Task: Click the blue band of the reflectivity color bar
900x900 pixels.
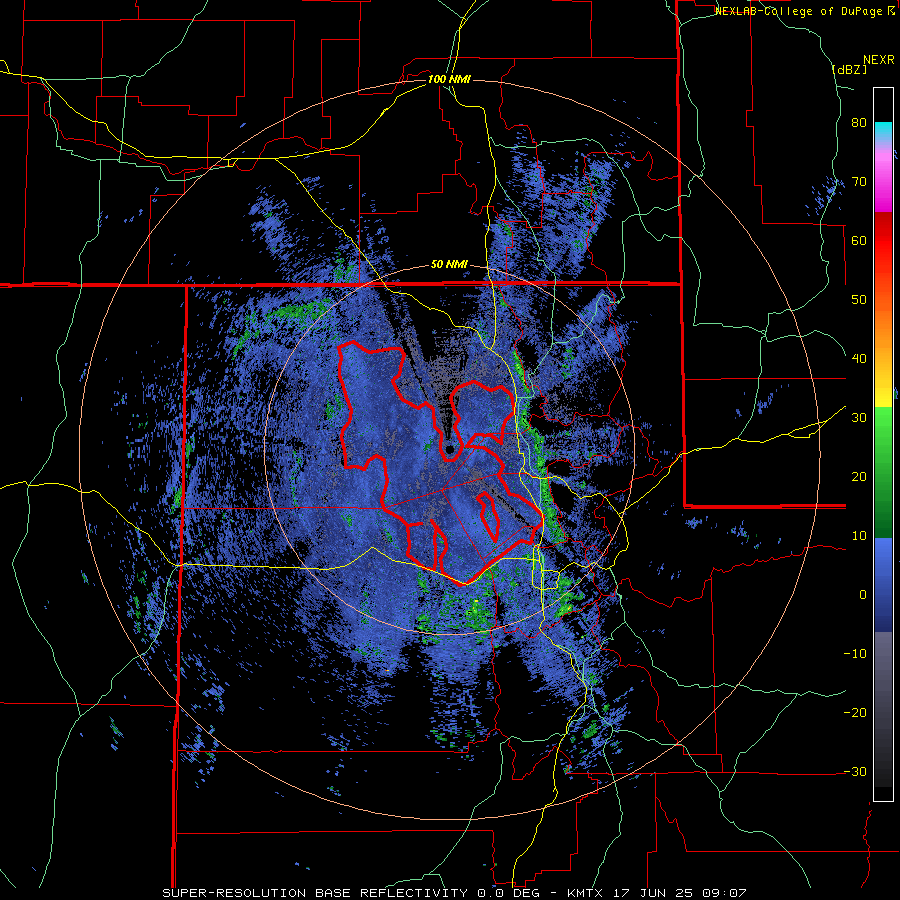Action: [x=883, y=585]
